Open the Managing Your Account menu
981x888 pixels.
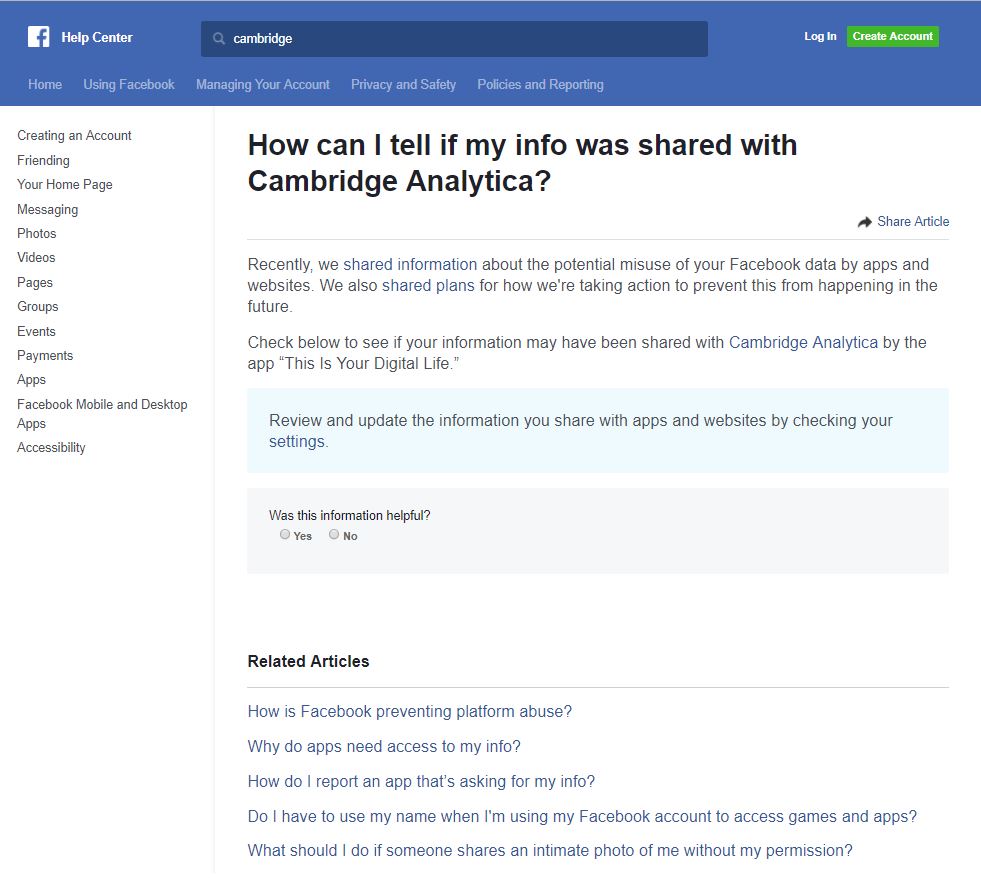(x=263, y=85)
